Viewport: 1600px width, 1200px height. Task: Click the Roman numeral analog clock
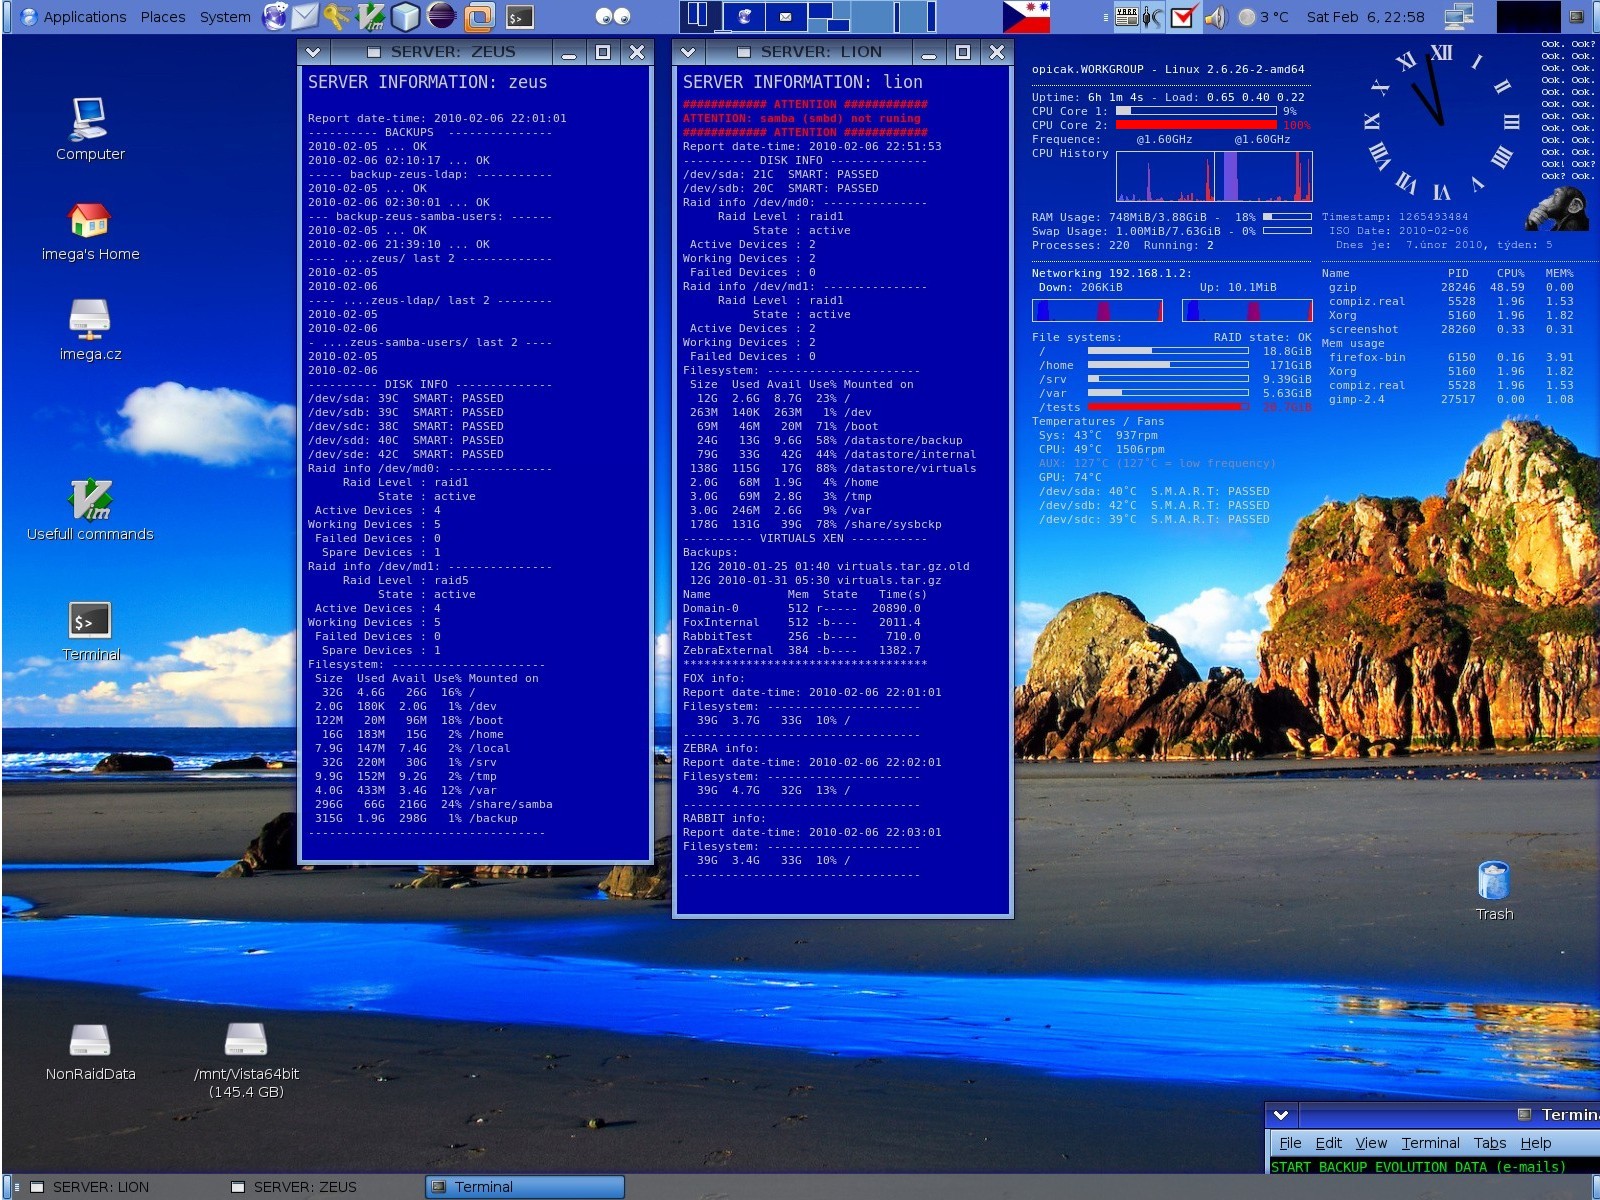(x=1441, y=122)
